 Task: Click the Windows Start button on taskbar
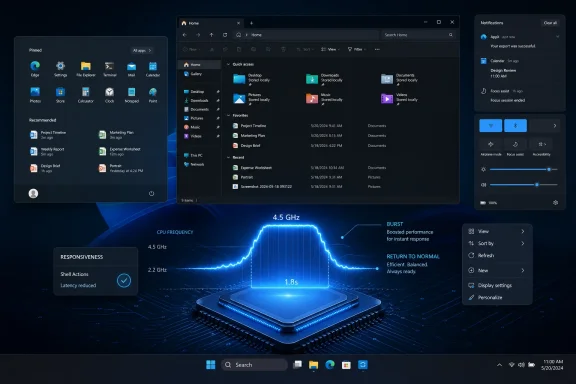click(211, 365)
